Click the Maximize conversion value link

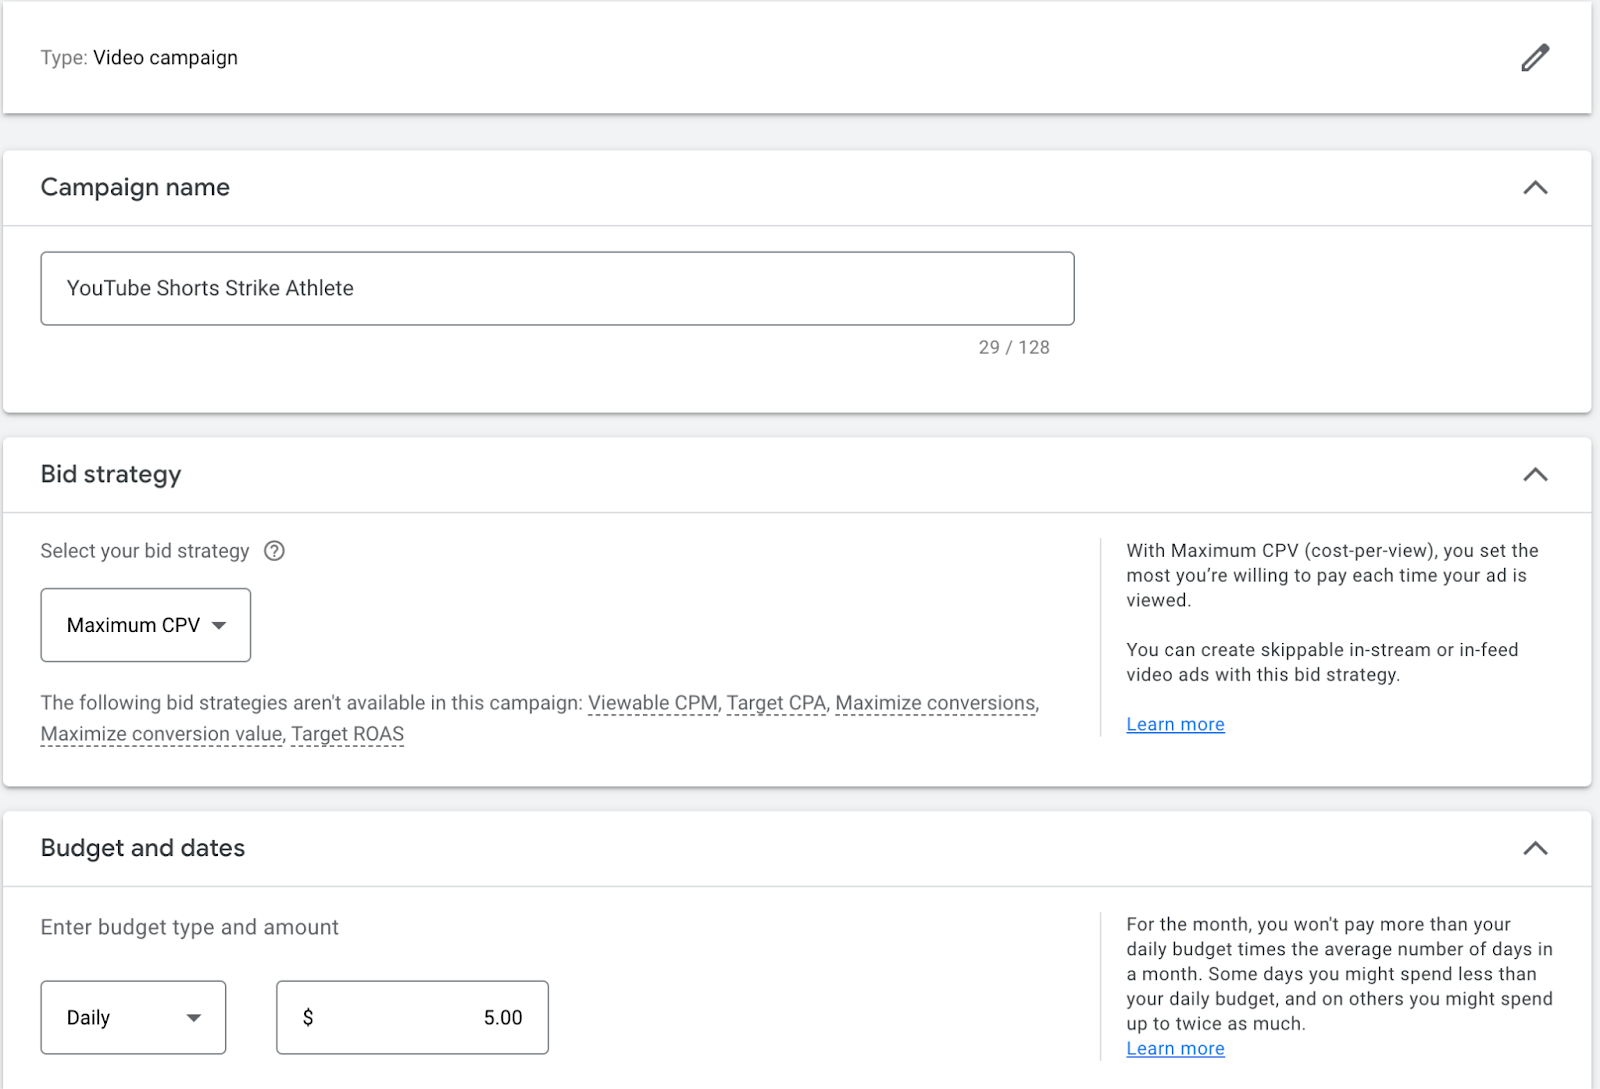tap(162, 734)
